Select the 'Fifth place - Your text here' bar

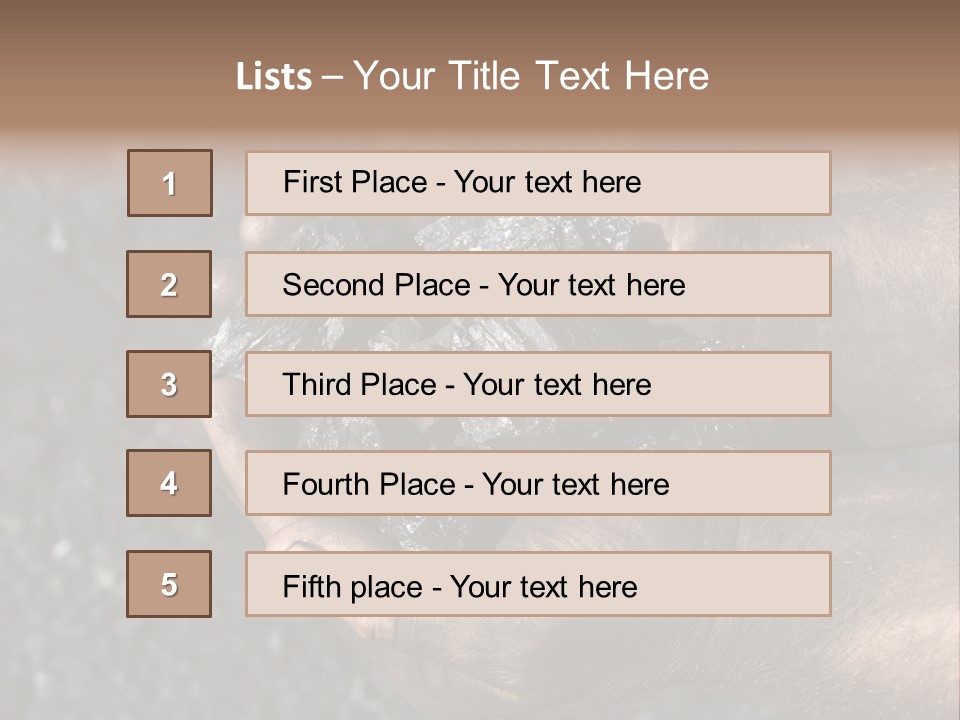click(538, 584)
